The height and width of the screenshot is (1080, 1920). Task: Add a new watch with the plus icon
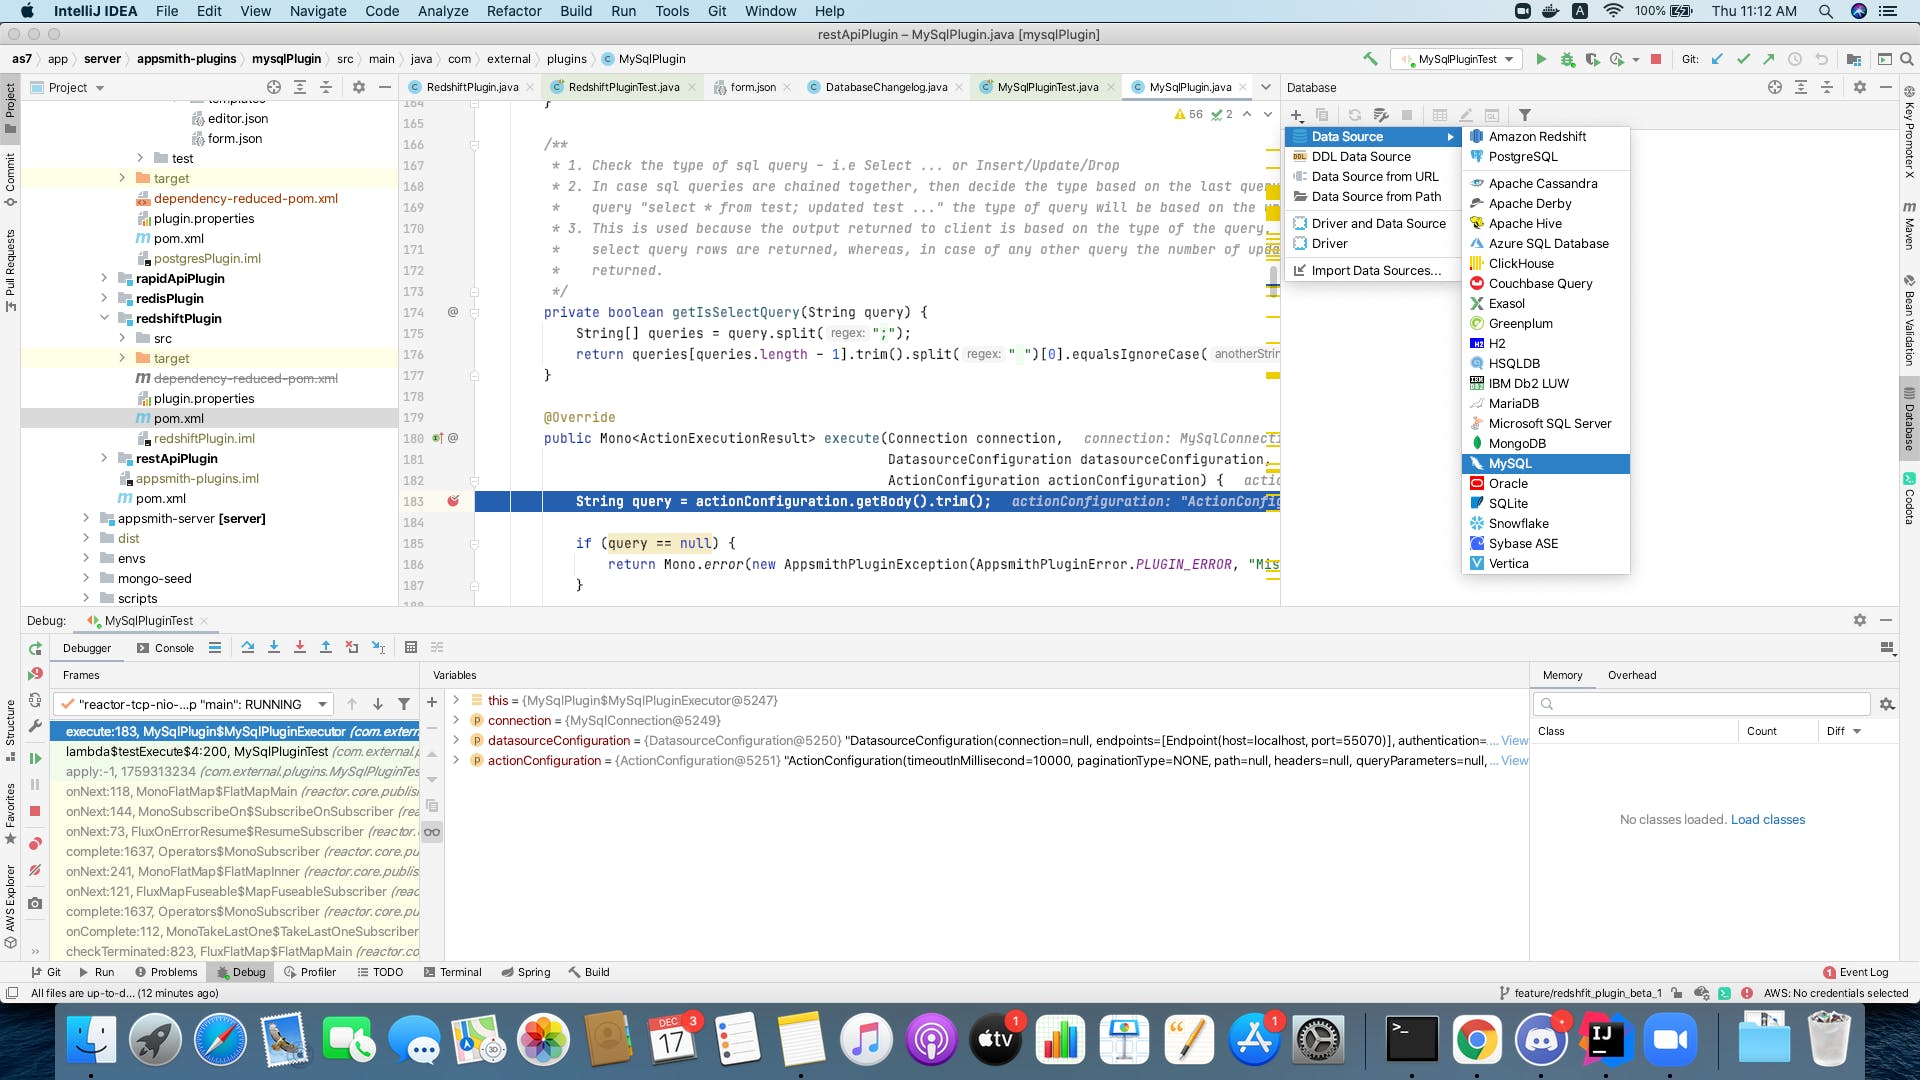coord(432,703)
